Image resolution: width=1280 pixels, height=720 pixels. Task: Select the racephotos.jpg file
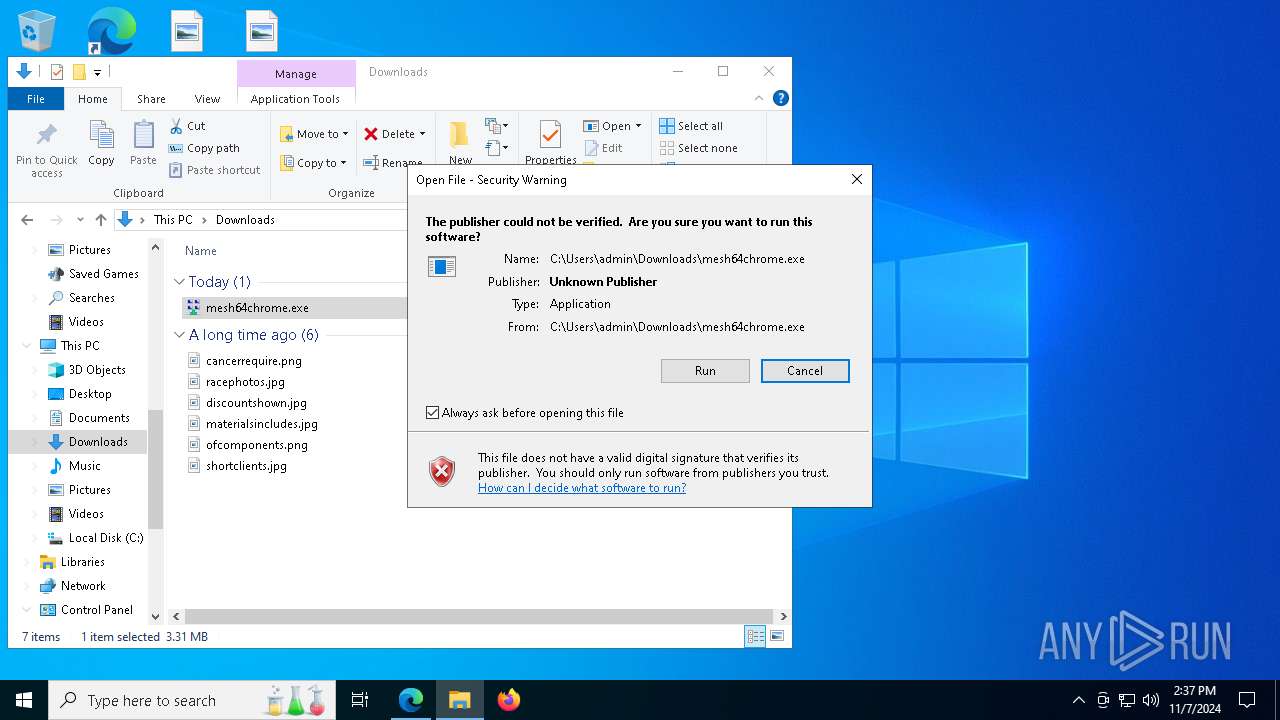(x=245, y=382)
